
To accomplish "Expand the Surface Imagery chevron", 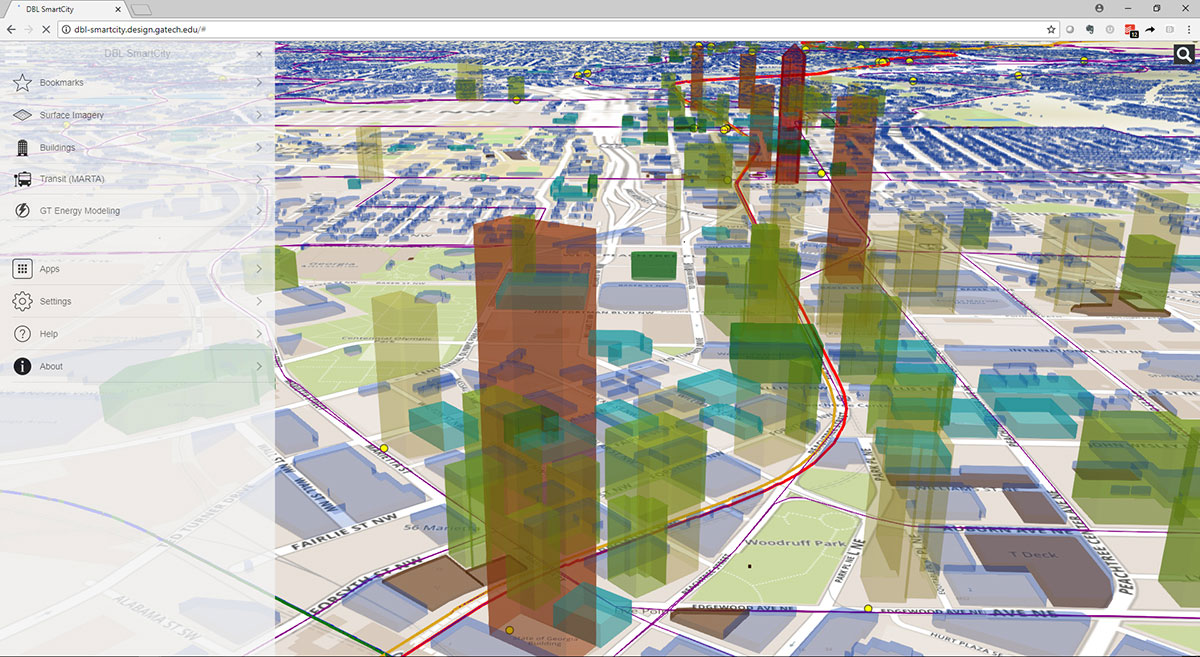I will point(259,115).
